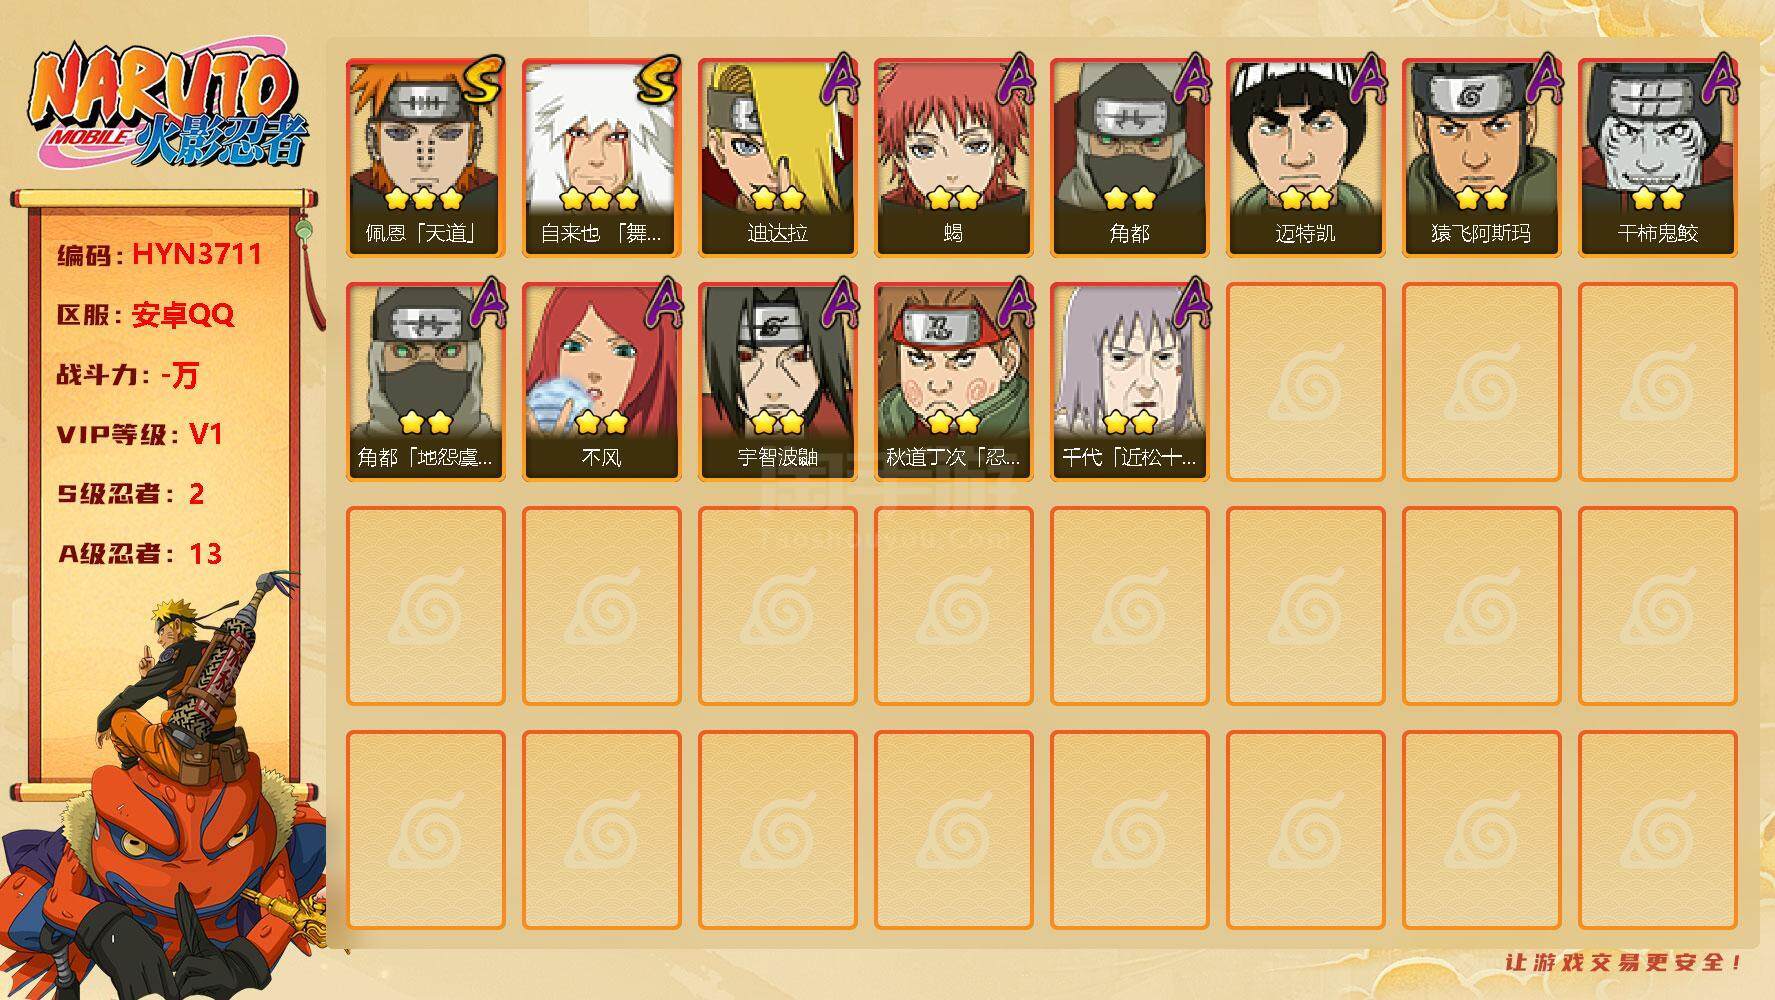Image resolution: width=1775 pixels, height=1000 pixels.
Task: Click the 安卓QQ server label
Action: pos(183,315)
